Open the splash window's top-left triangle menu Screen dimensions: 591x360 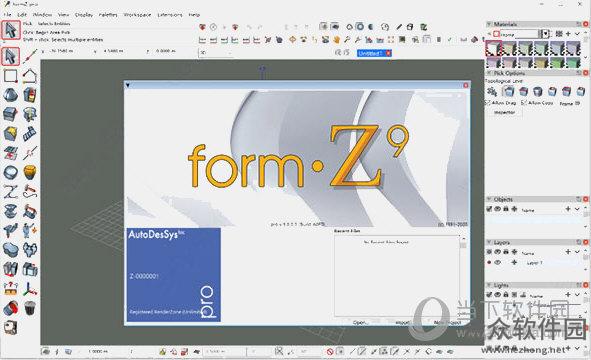128,85
